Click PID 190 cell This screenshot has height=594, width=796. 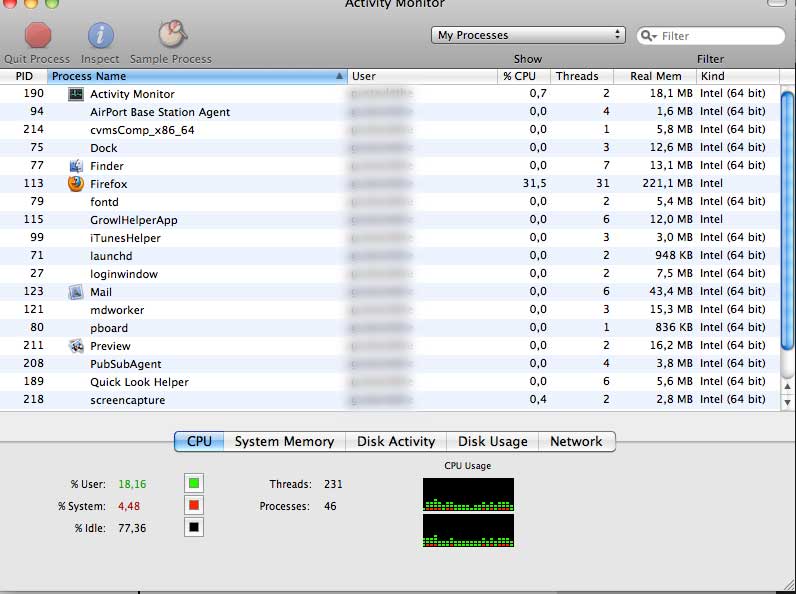coord(34,93)
